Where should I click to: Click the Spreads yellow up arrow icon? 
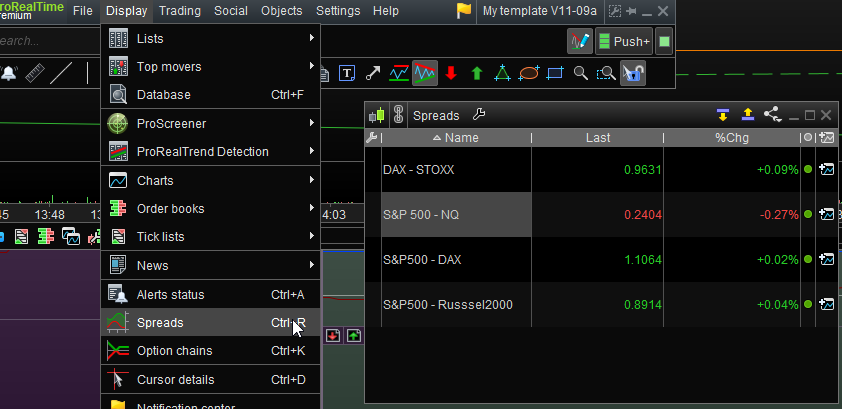[747, 114]
